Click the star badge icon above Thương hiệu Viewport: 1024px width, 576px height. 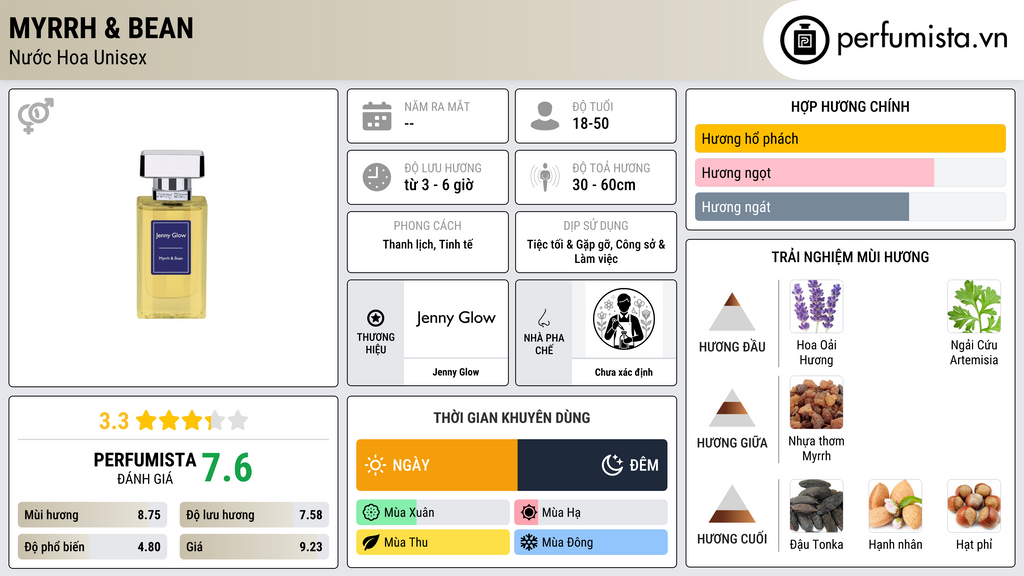coord(376,318)
